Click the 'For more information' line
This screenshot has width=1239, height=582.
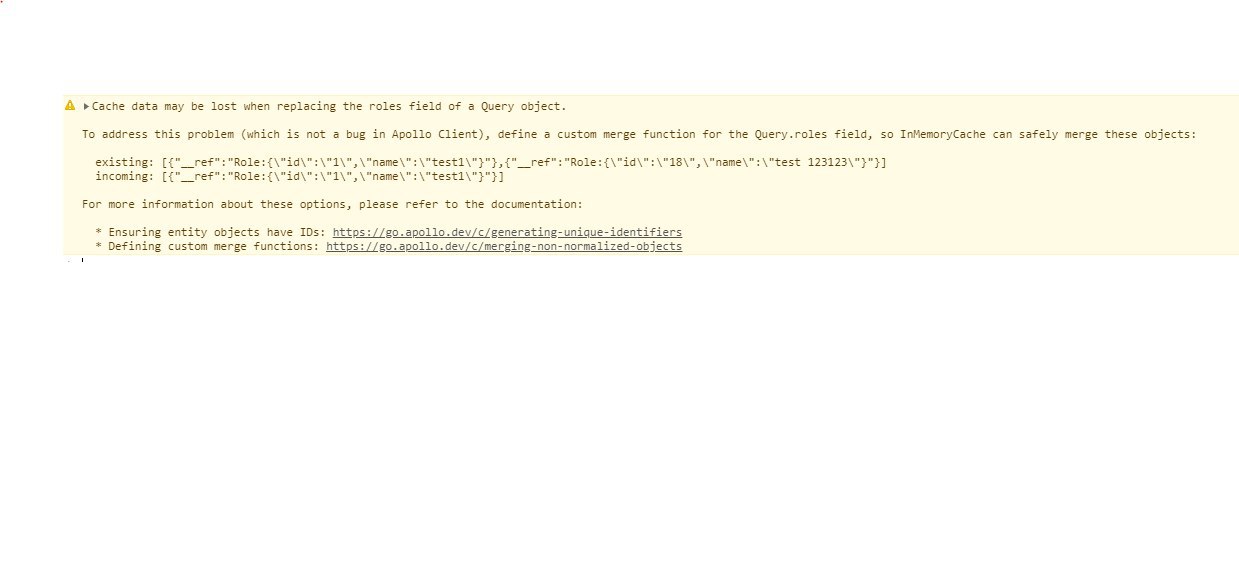pos(332,204)
